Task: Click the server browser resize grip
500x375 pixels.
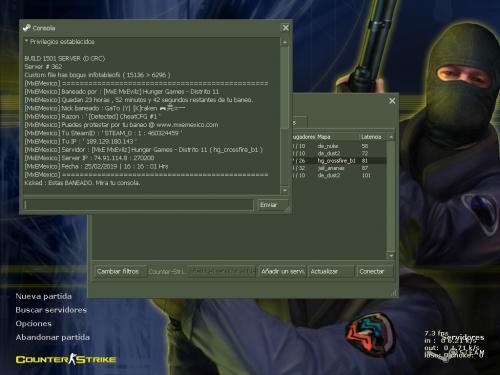Action: click(x=394, y=293)
